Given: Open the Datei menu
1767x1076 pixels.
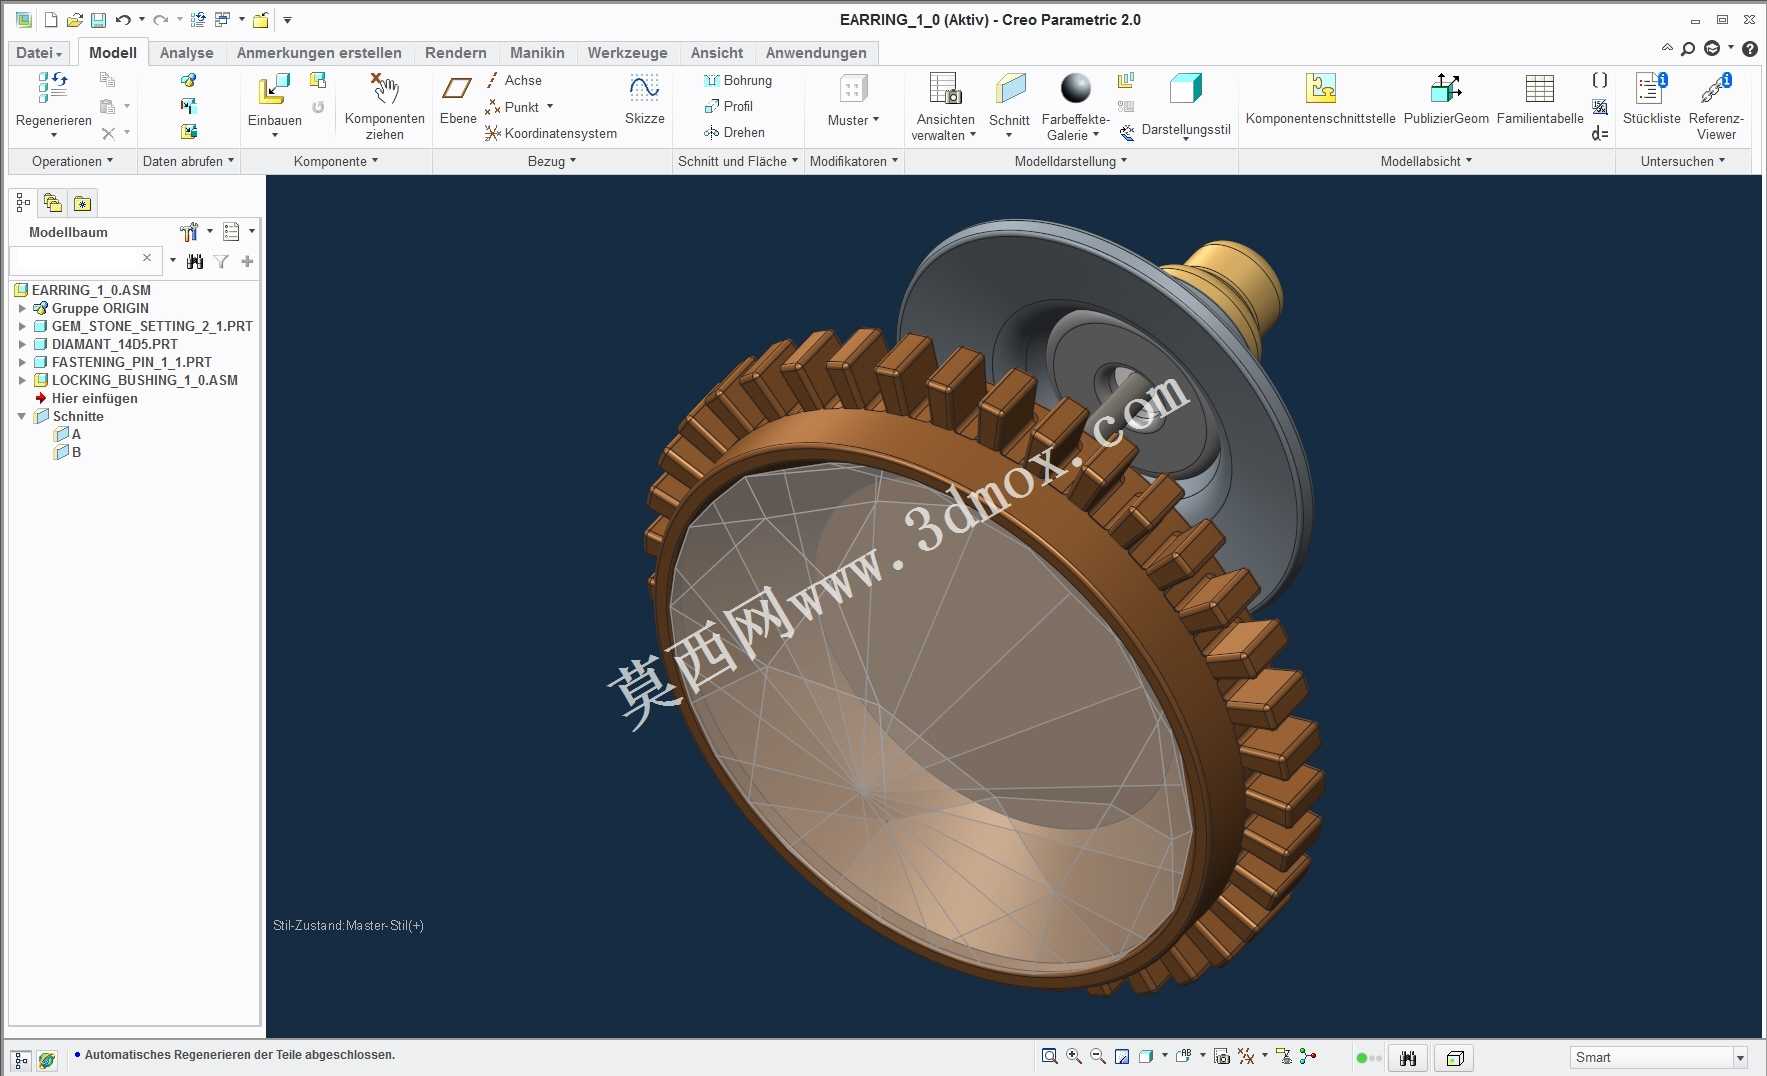Looking at the screenshot, I should (39, 53).
